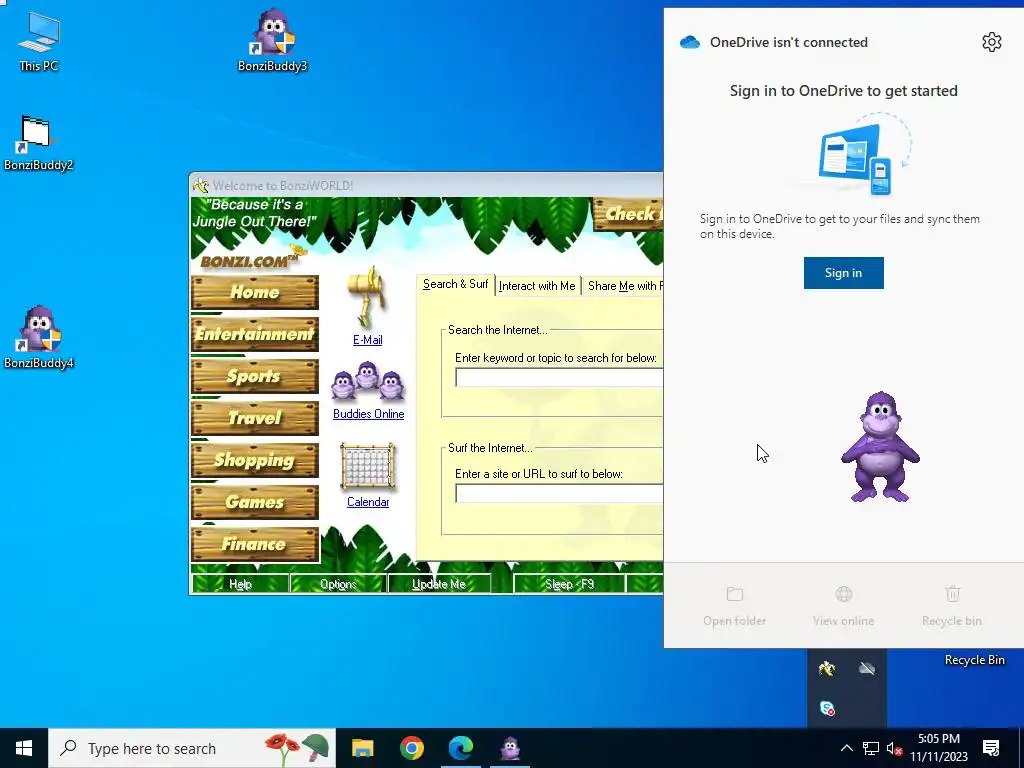
Task: Click the Games wooden sign button
Action: [x=255, y=502]
